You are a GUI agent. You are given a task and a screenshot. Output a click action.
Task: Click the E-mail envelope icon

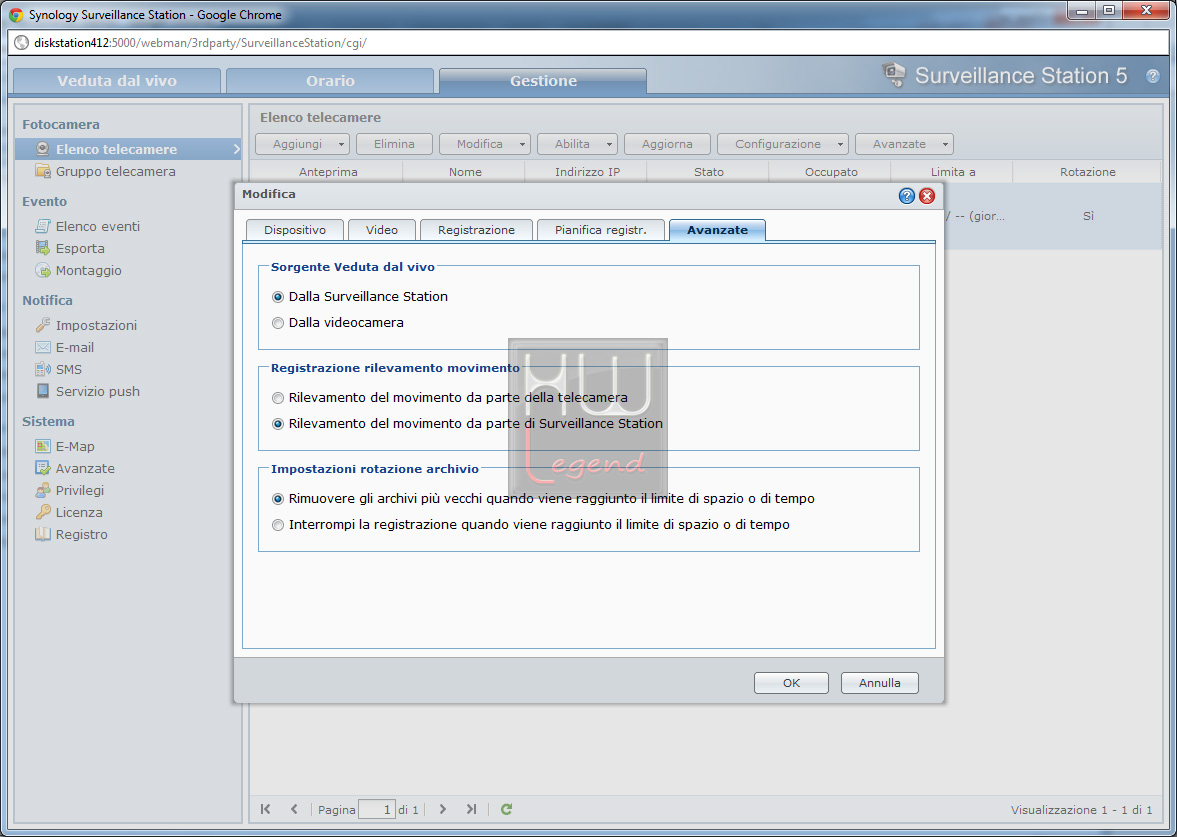coord(43,347)
